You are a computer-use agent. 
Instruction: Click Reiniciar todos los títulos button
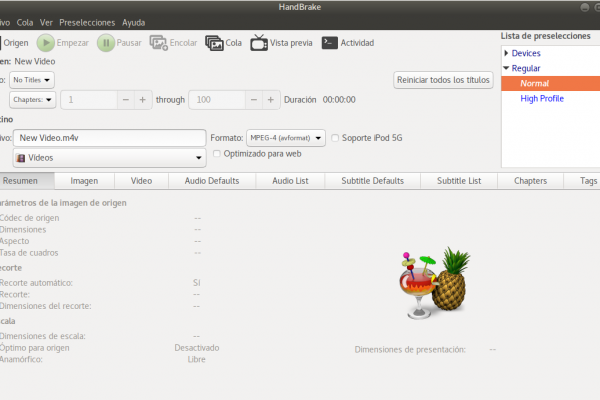(443, 80)
